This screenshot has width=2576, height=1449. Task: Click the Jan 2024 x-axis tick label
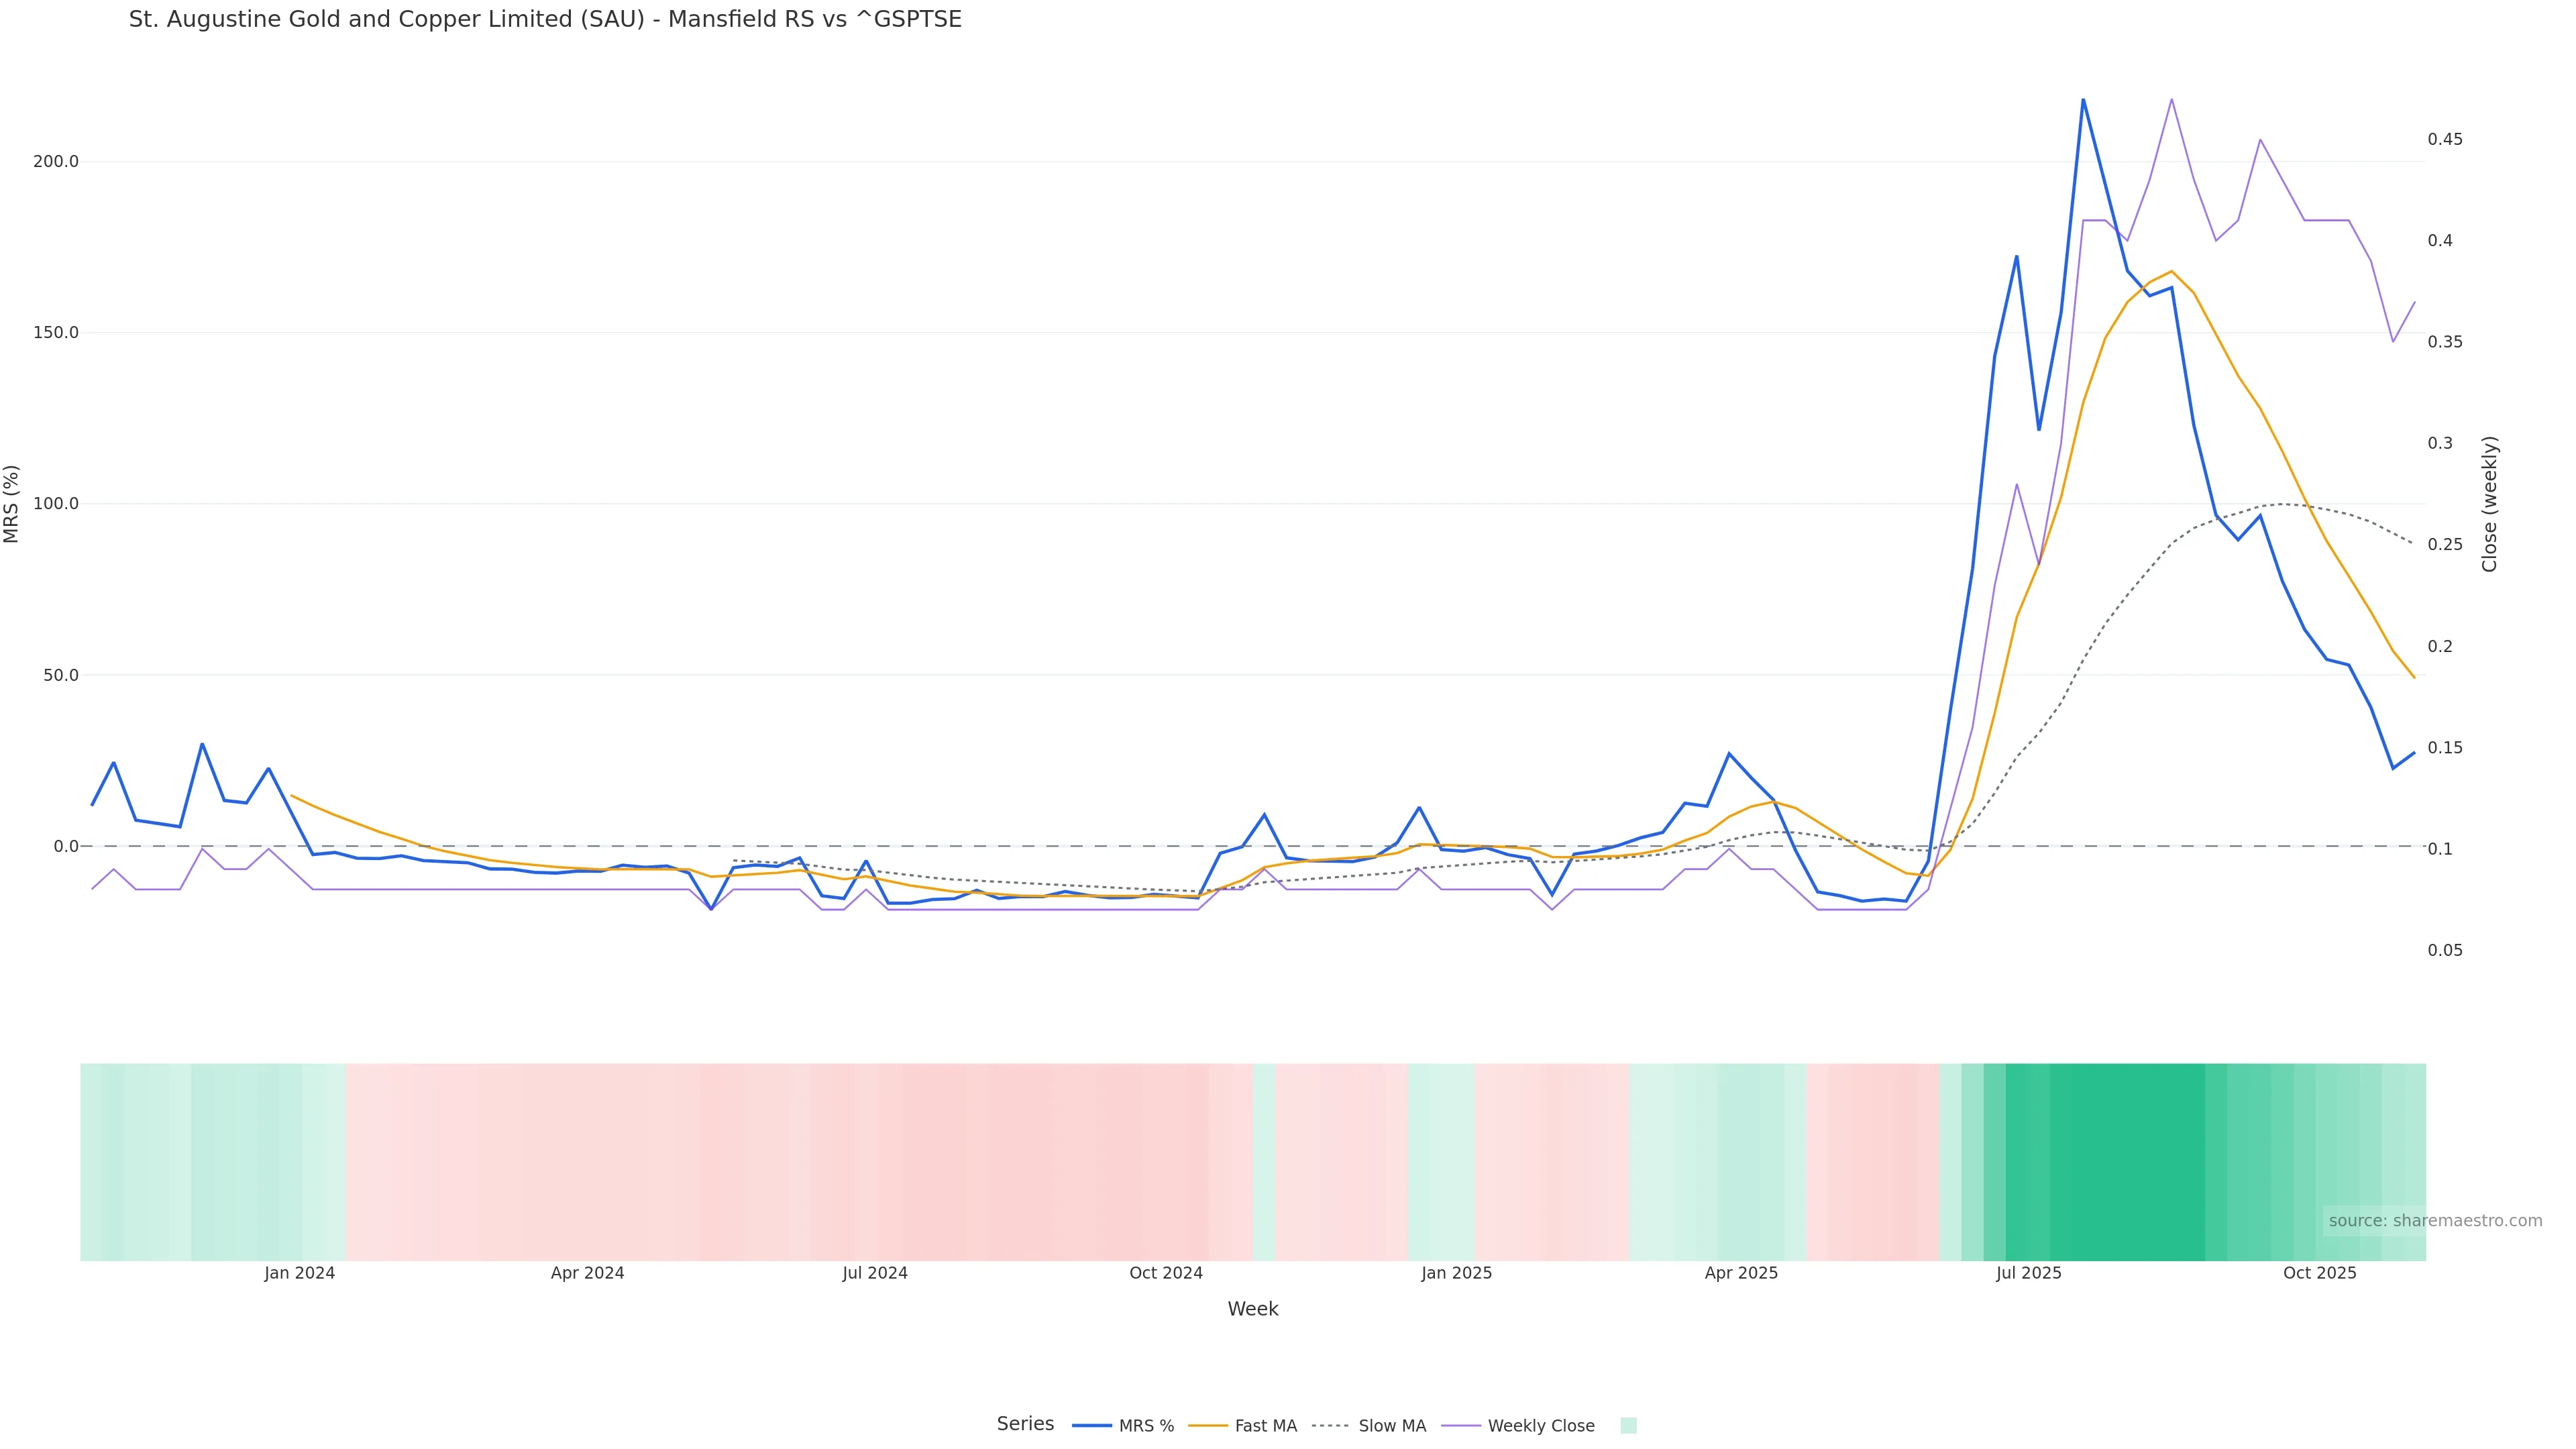coord(300,1274)
